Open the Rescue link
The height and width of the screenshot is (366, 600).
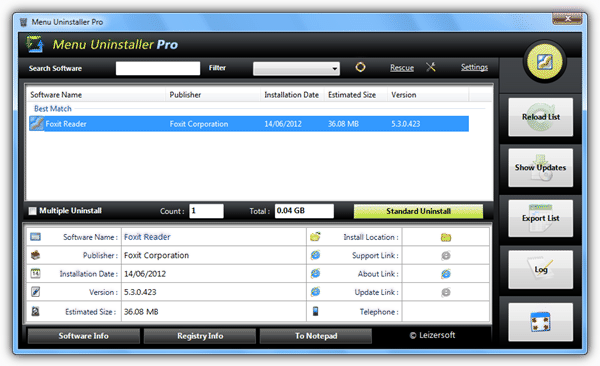[402, 68]
